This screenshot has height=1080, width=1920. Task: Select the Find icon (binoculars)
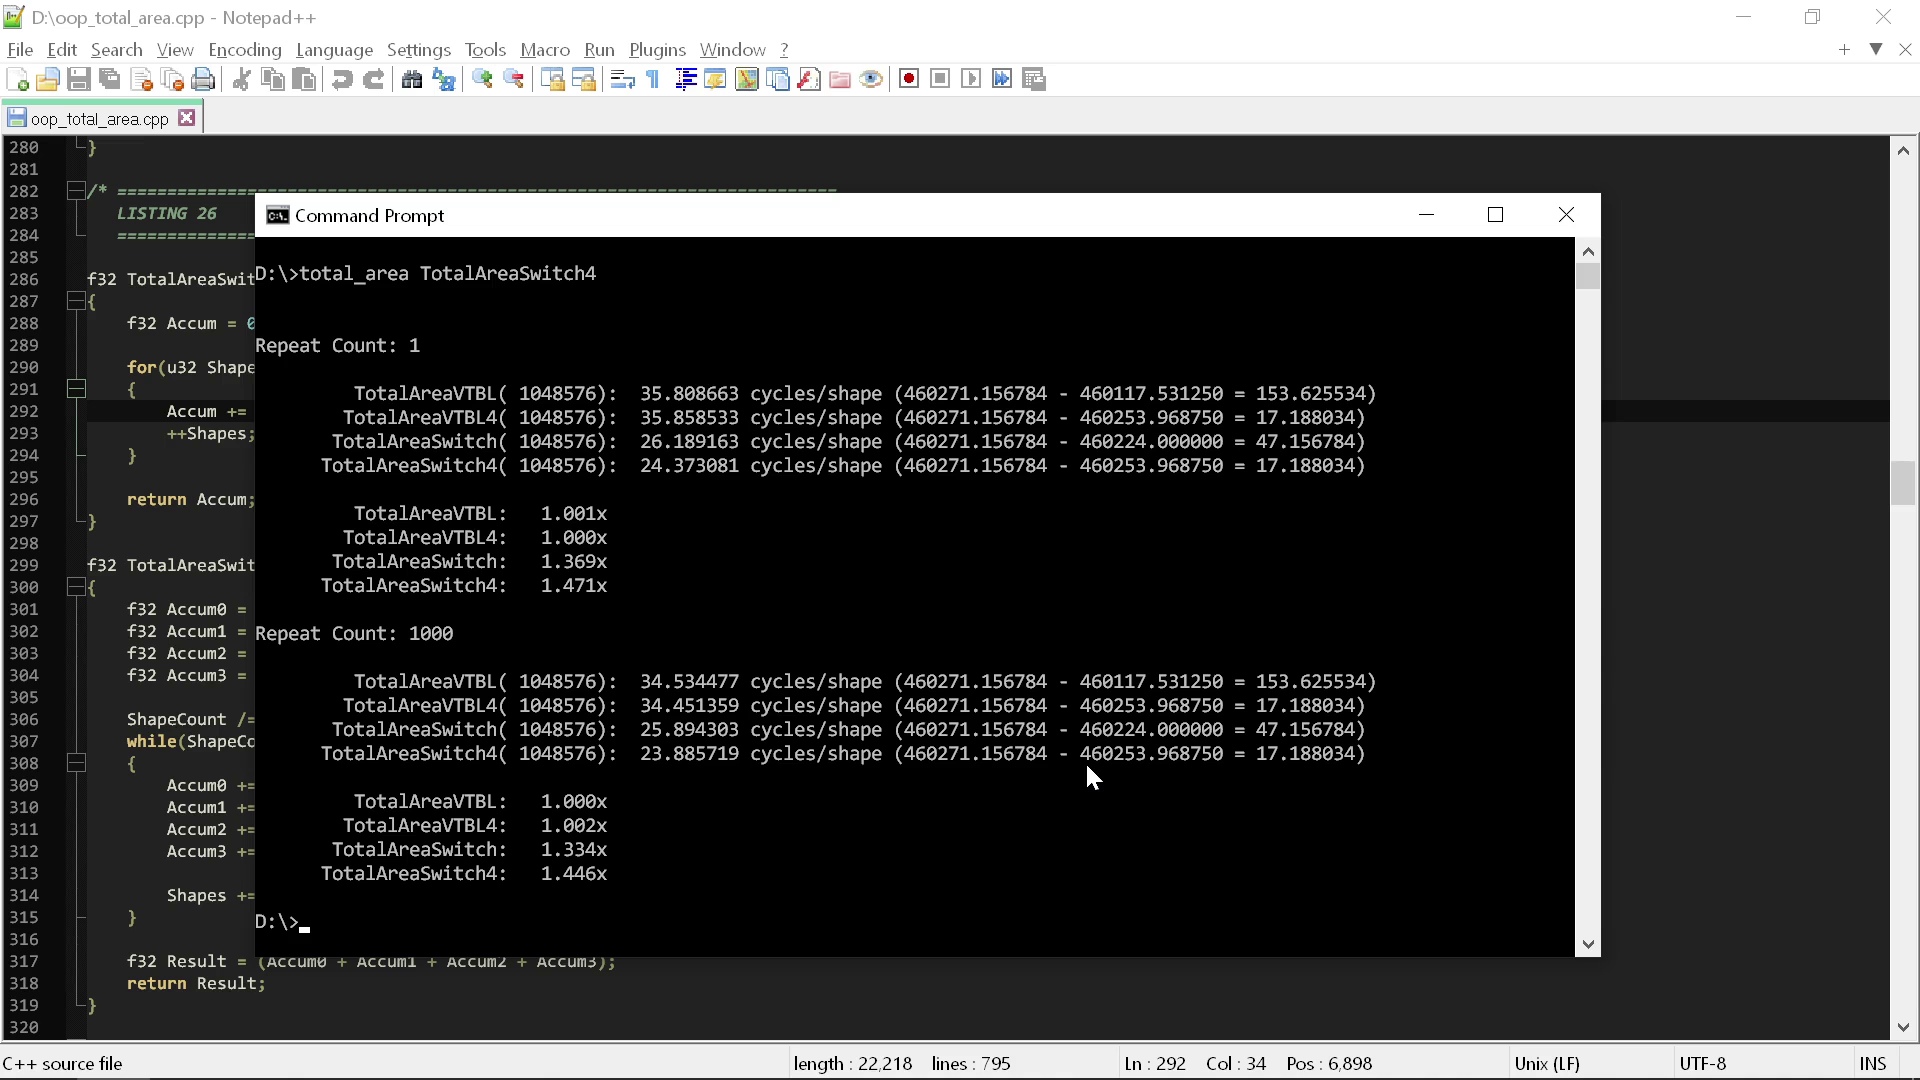tap(411, 79)
